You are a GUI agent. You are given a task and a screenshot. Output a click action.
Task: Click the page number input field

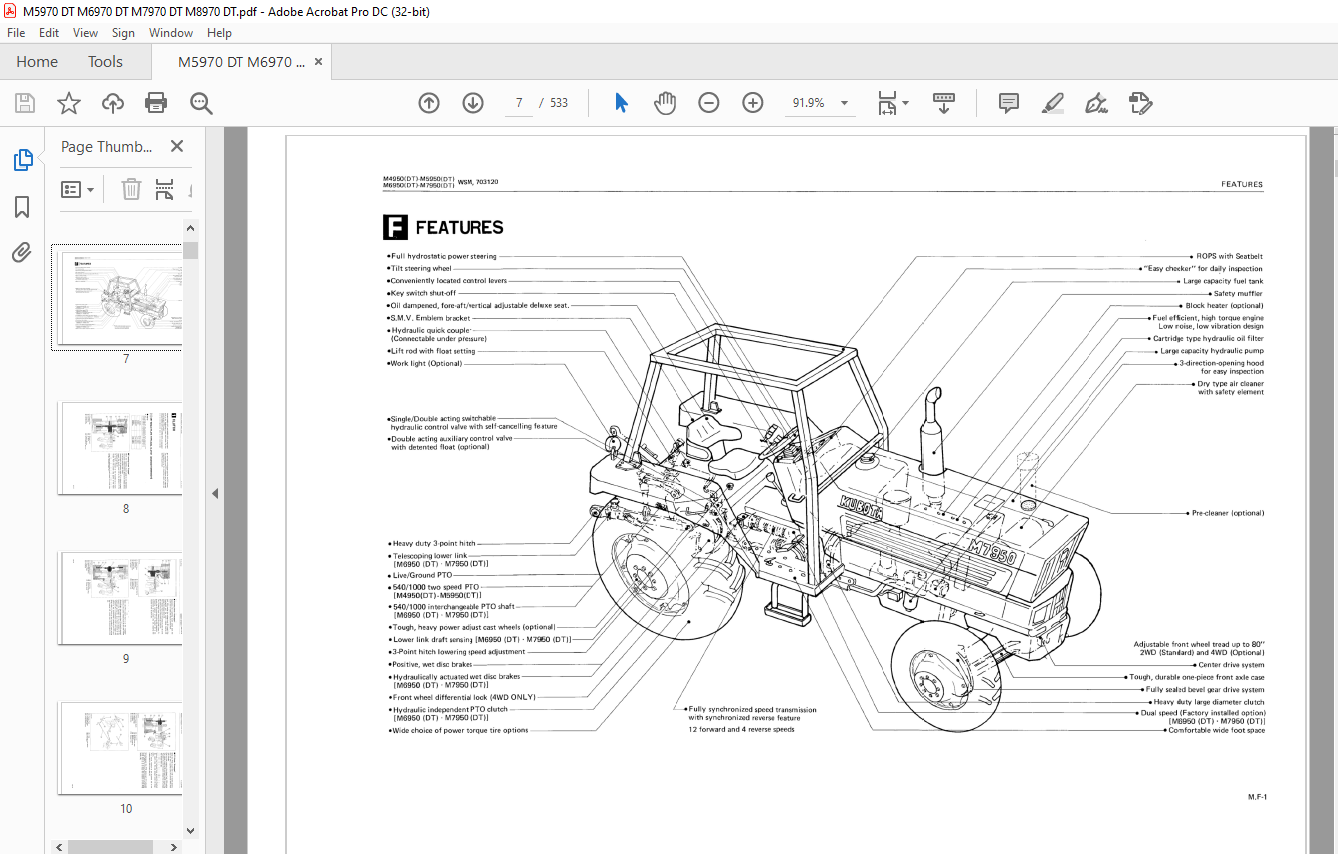(x=519, y=103)
